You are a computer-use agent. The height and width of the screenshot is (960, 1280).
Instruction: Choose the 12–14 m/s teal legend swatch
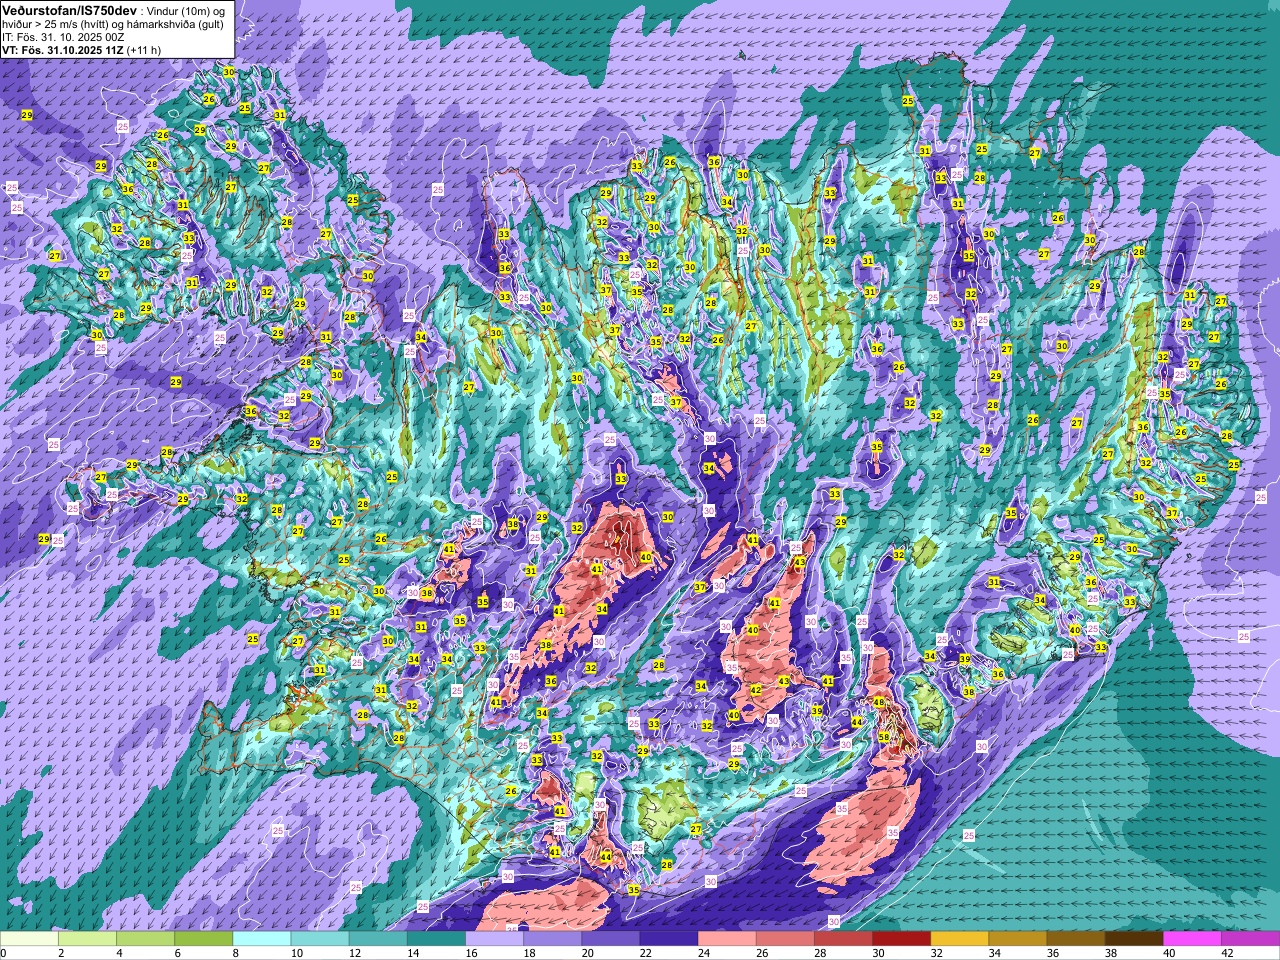(378, 939)
